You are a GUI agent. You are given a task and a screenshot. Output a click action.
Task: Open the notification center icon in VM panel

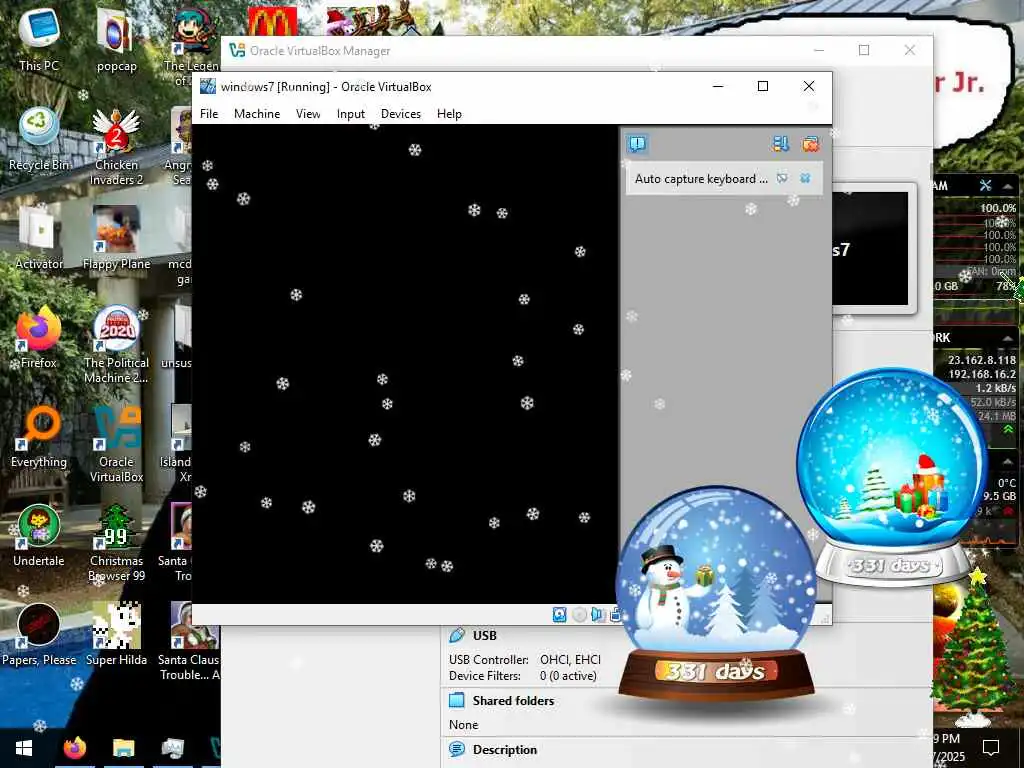(637, 144)
